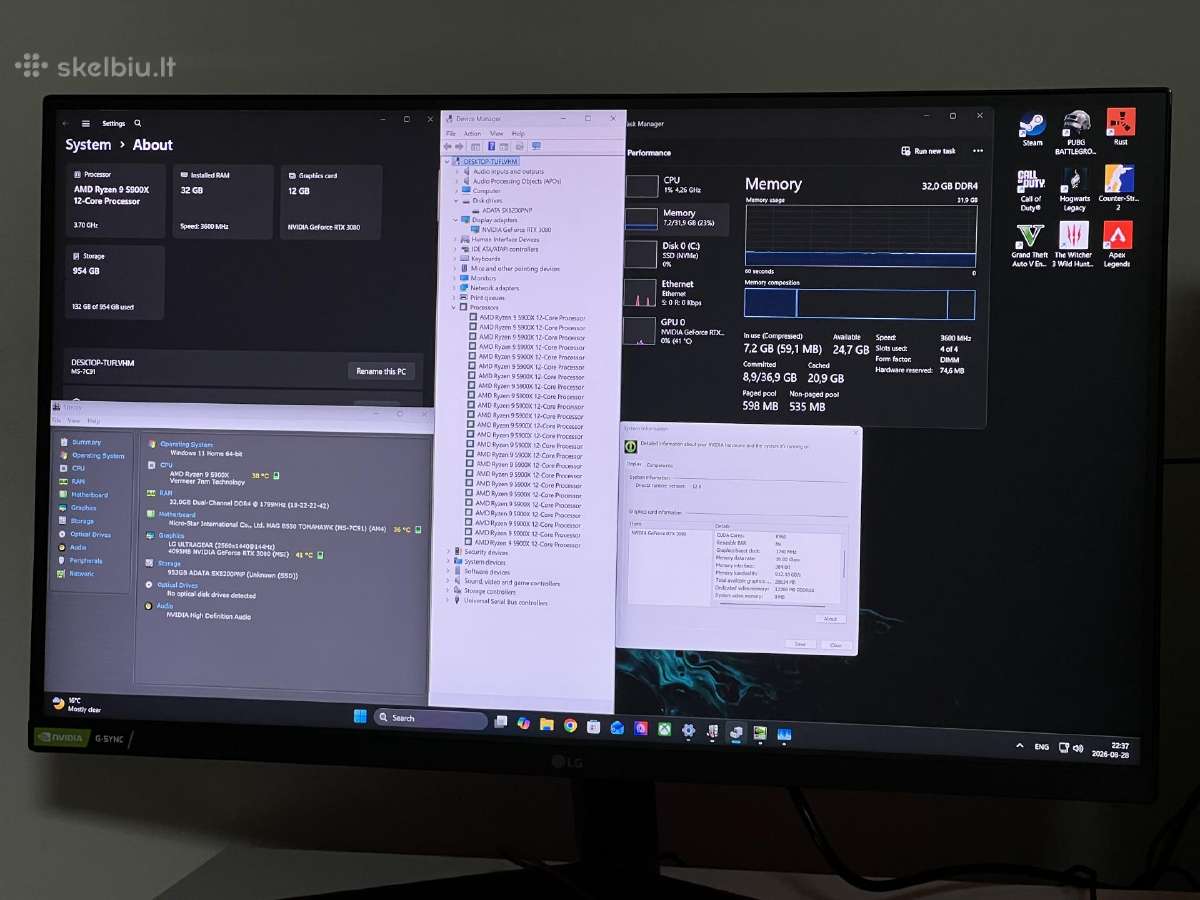Click the ENG language indicator in taskbar
The image size is (1200, 900).
pos(1042,747)
